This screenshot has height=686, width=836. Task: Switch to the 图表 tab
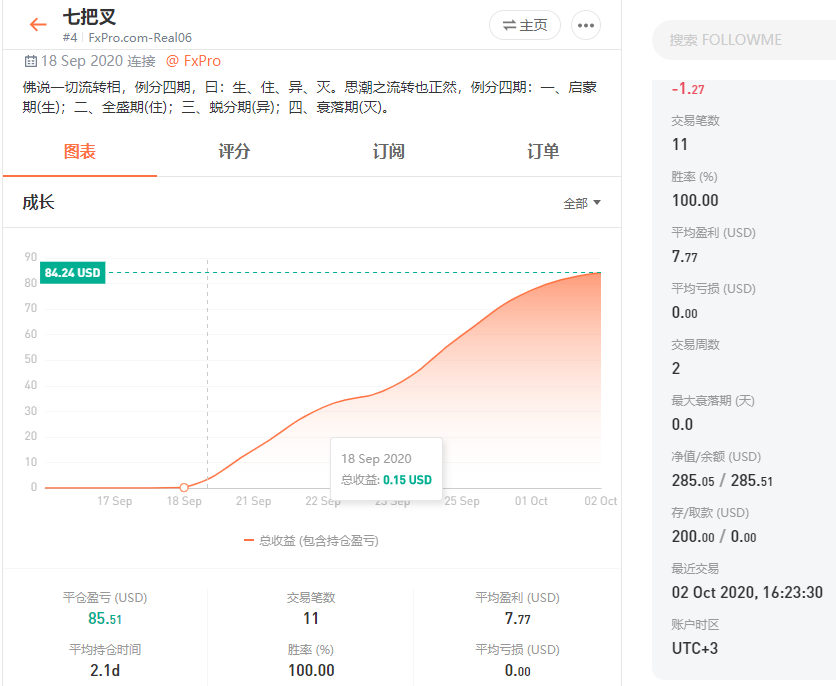tap(79, 151)
